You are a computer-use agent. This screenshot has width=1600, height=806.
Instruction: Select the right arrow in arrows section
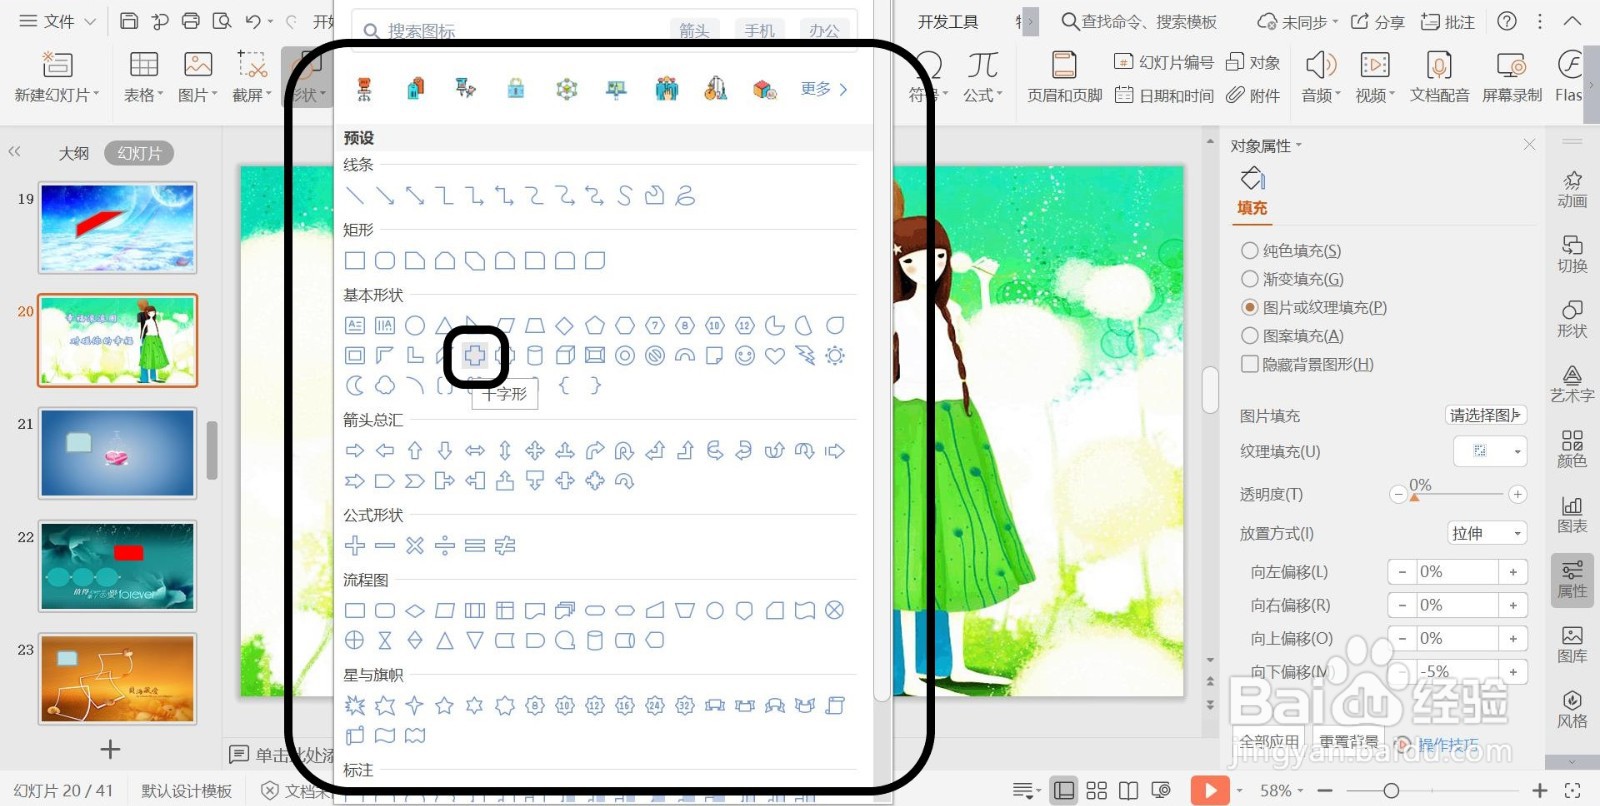[355, 451]
